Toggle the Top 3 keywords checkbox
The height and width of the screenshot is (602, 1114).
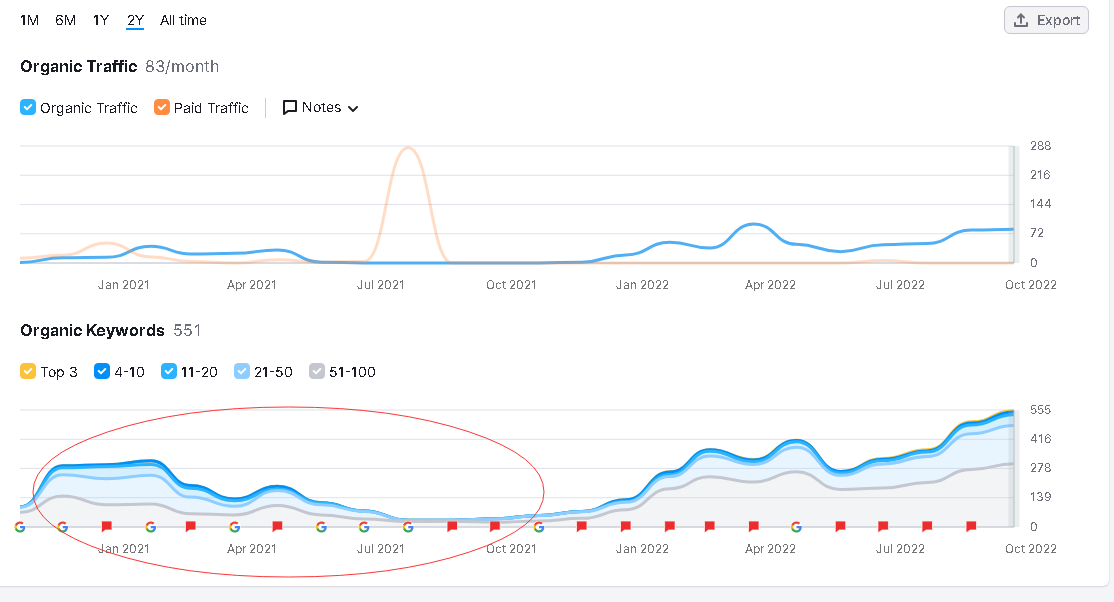28,372
